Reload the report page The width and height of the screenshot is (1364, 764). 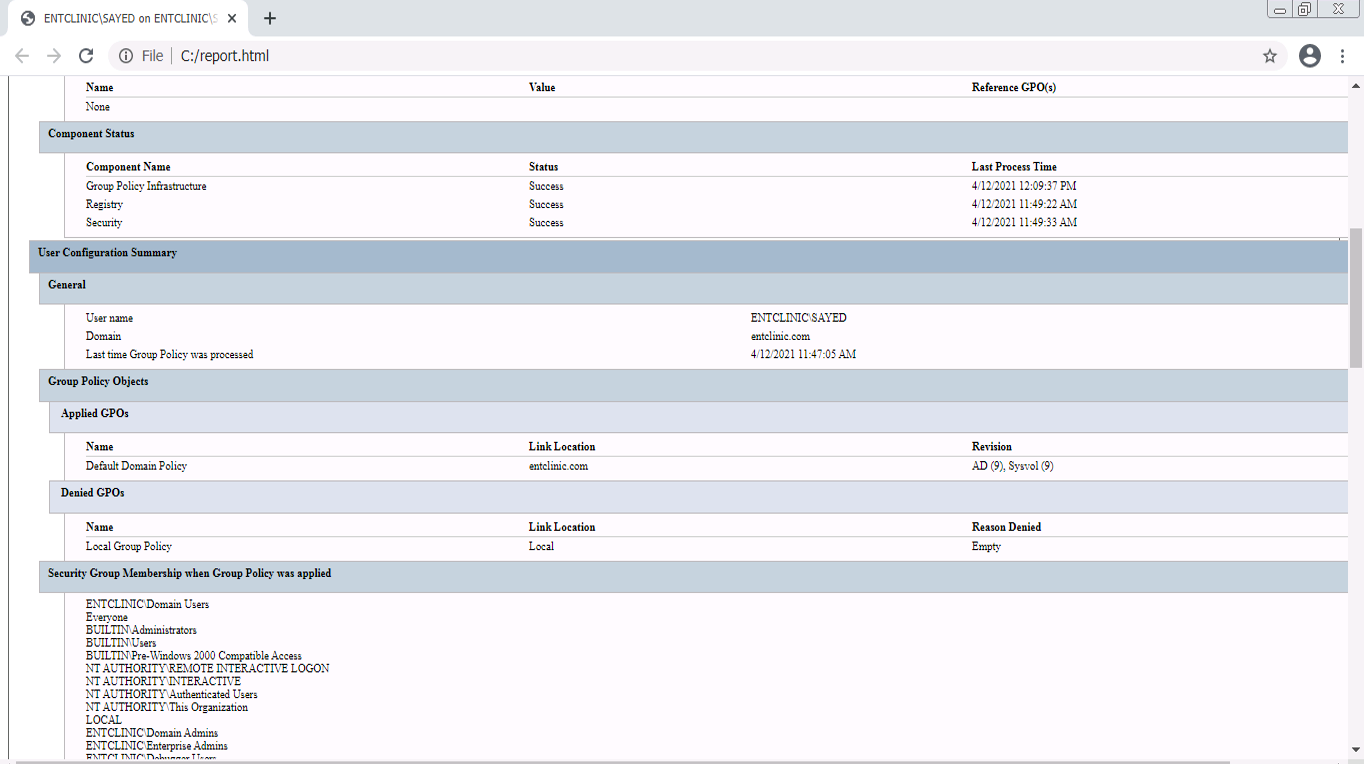(x=86, y=56)
